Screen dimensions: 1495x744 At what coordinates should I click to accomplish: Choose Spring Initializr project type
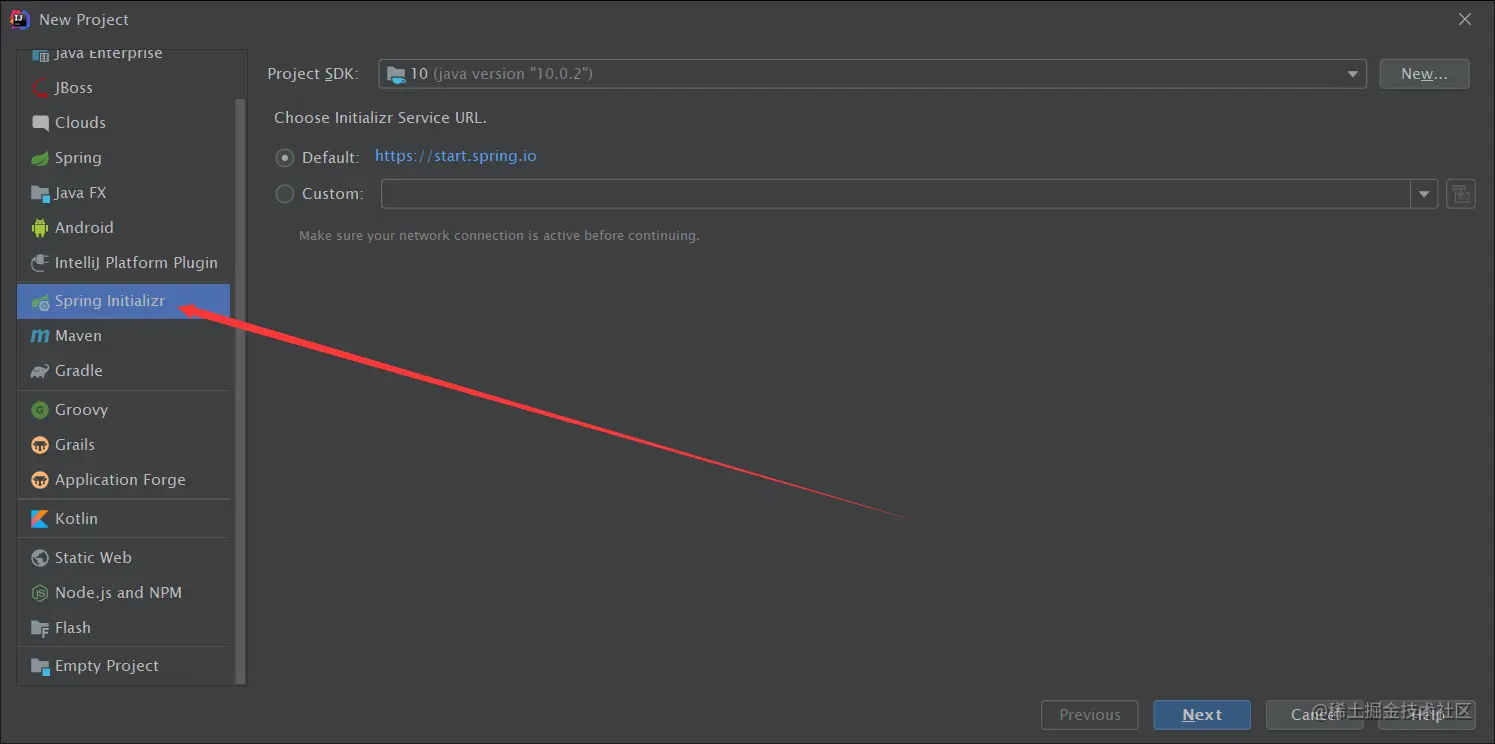click(x=124, y=301)
